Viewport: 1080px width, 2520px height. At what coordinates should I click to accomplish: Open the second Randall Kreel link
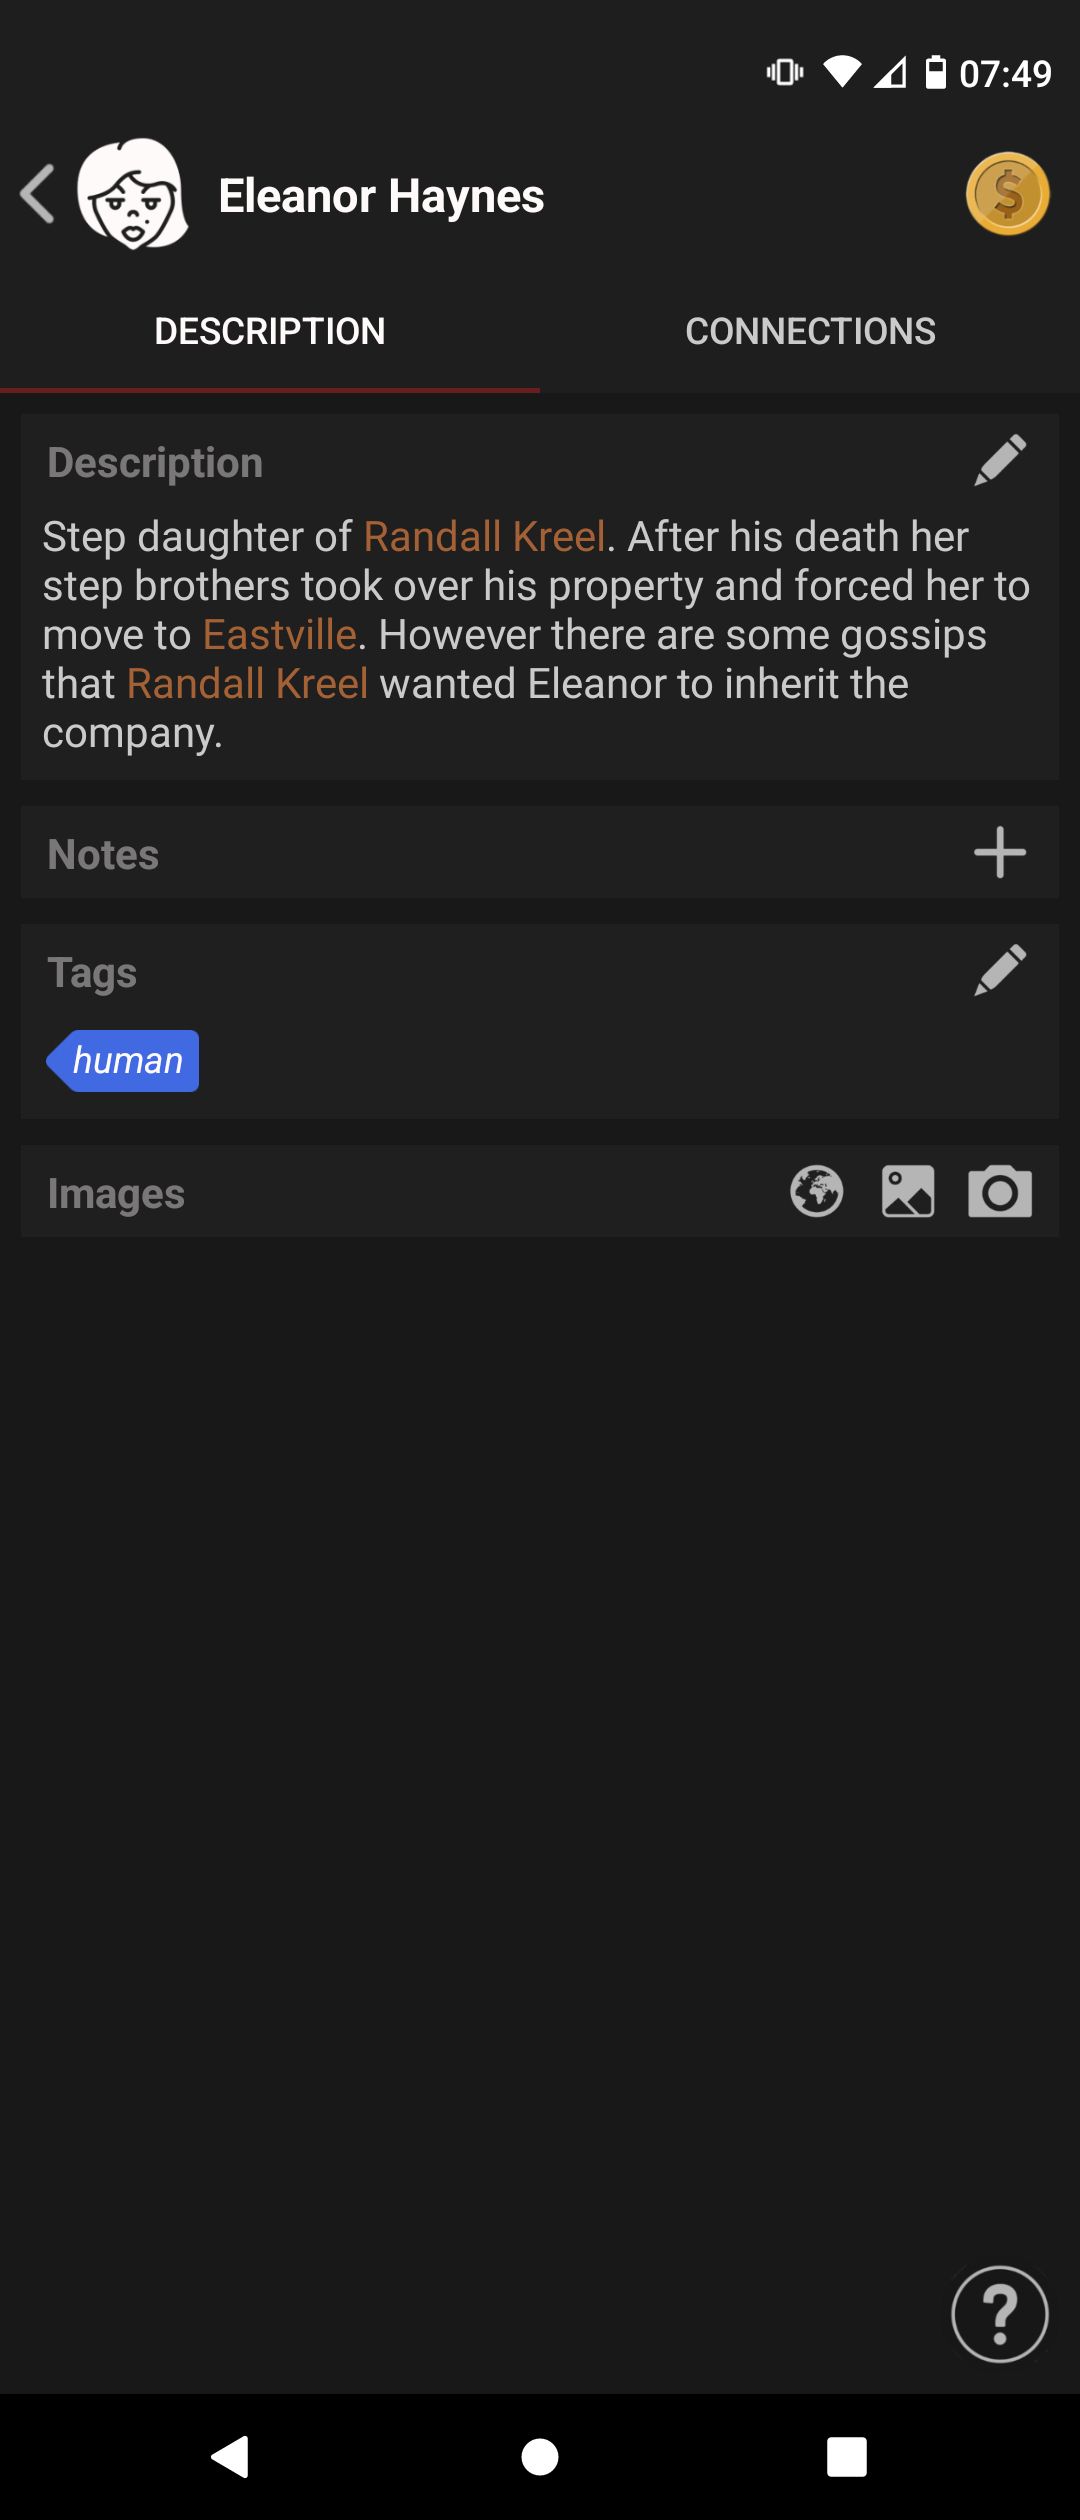point(248,684)
